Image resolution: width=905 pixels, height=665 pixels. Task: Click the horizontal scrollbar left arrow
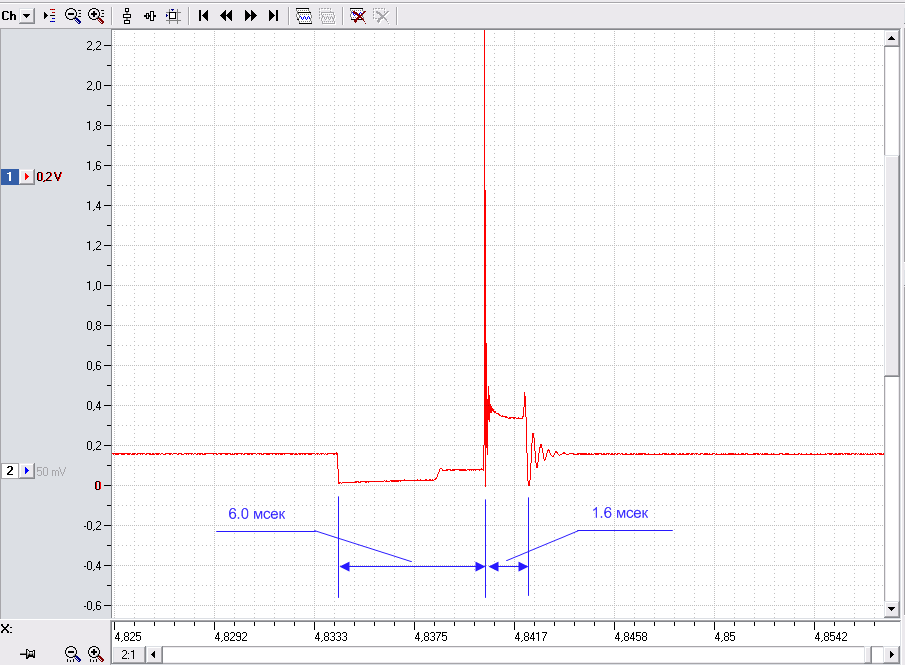154,655
